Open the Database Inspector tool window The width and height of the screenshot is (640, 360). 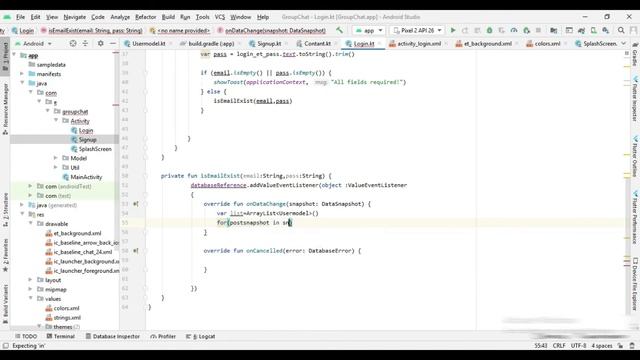click(x=112, y=336)
